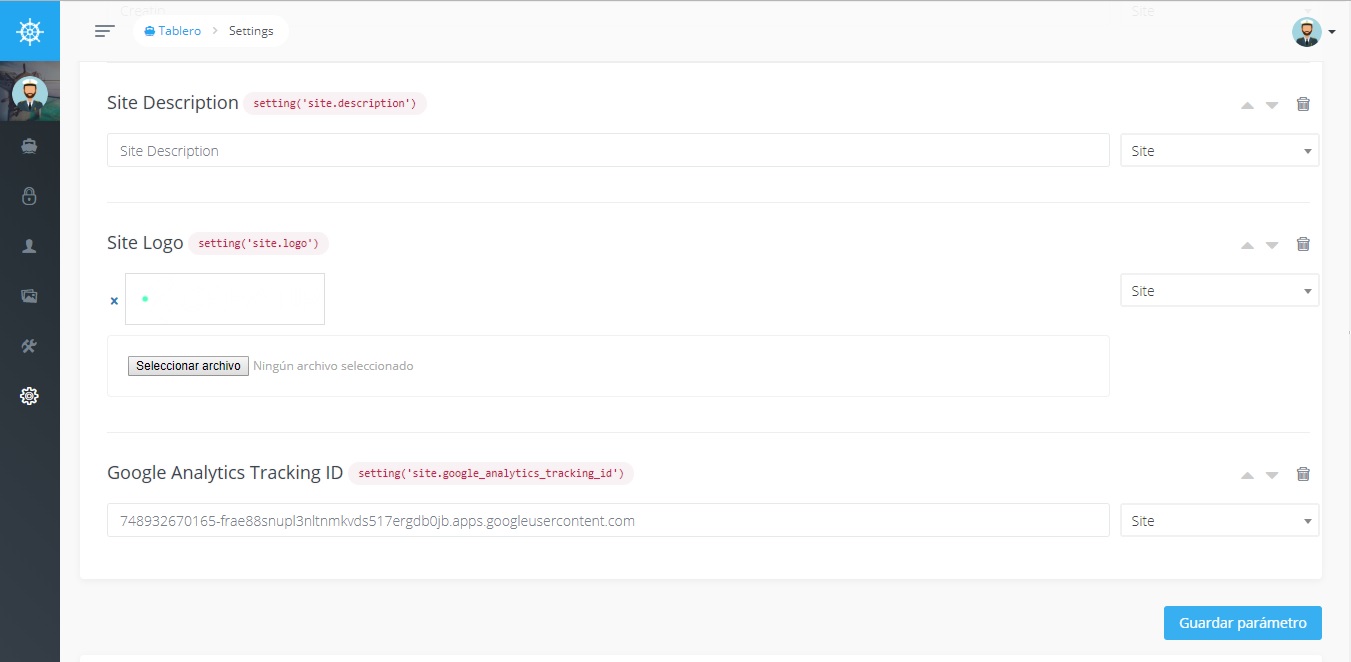Open the Site scope dropdown for Site Description

tap(1219, 150)
